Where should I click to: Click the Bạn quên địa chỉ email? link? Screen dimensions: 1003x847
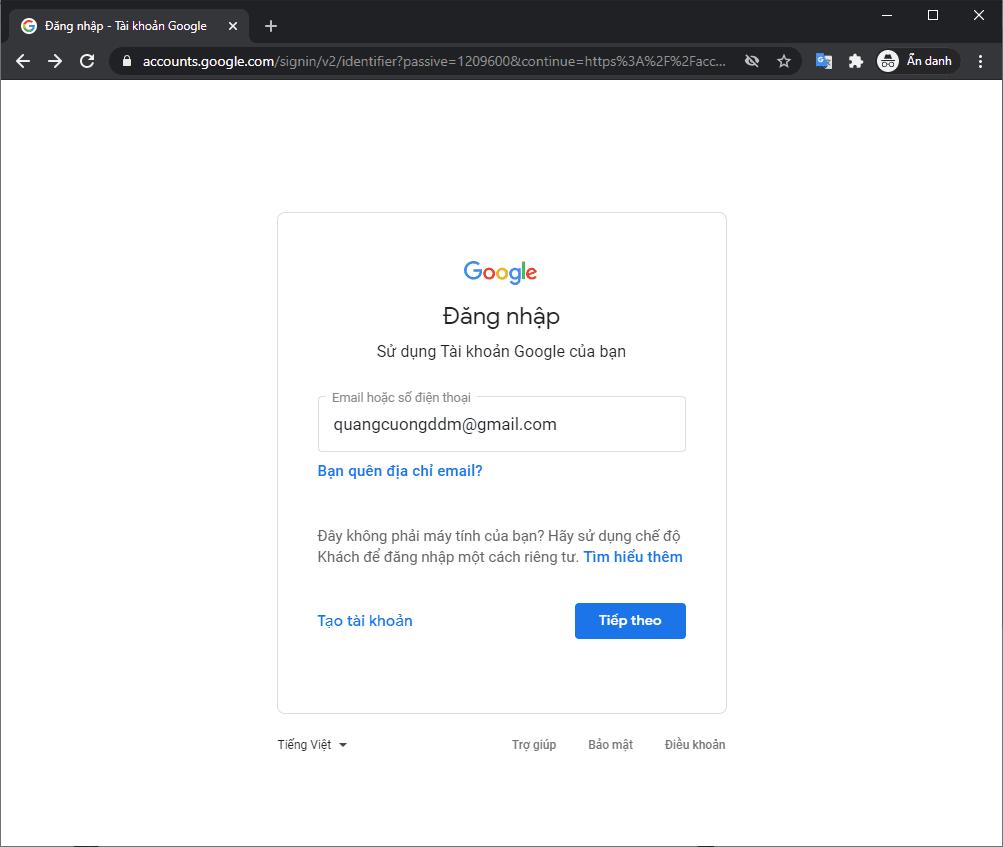pos(400,471)
